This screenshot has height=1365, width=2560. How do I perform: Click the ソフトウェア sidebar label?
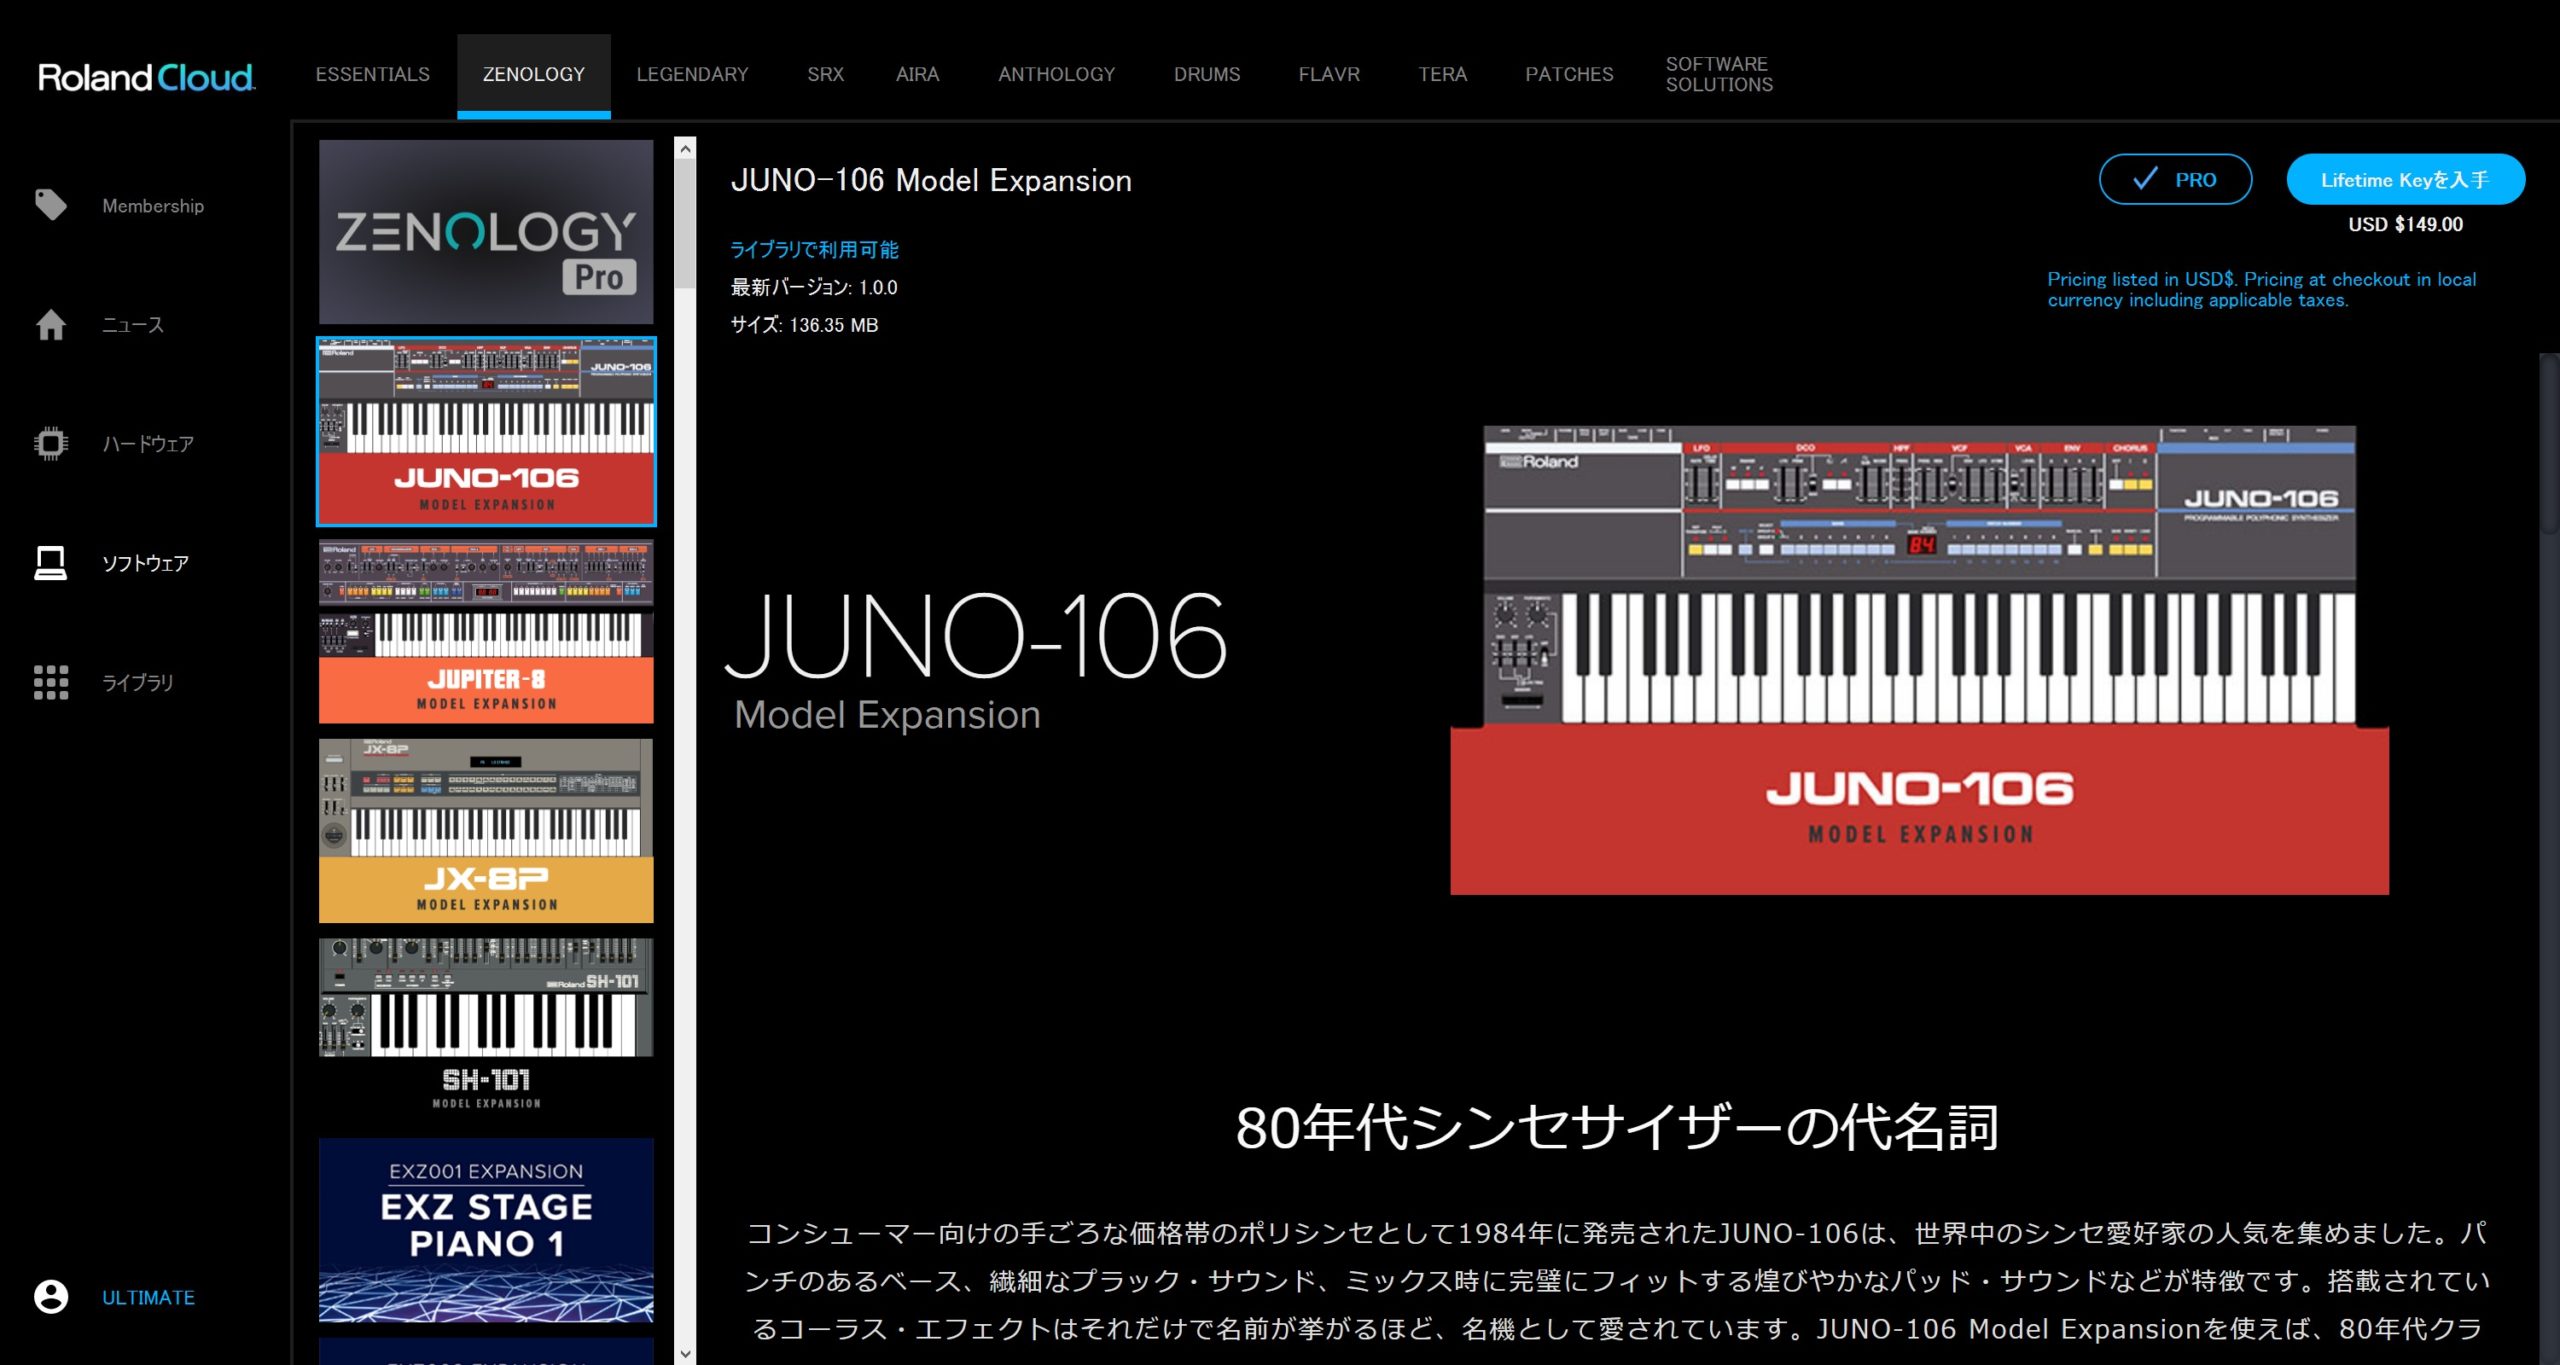click(x=145, y=563)
